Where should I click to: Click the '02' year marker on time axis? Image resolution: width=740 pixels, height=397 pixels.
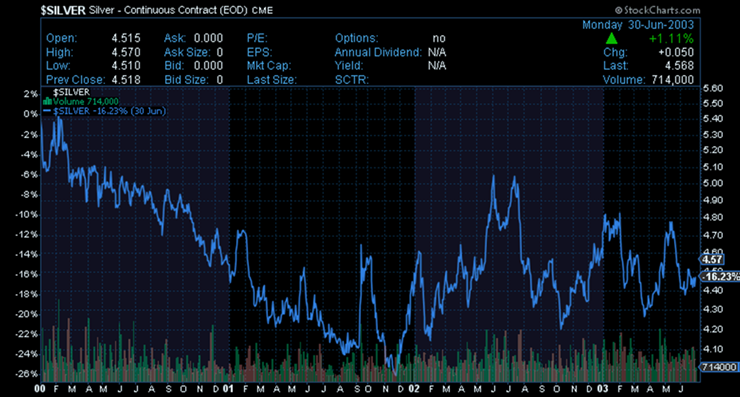(414, 389)
